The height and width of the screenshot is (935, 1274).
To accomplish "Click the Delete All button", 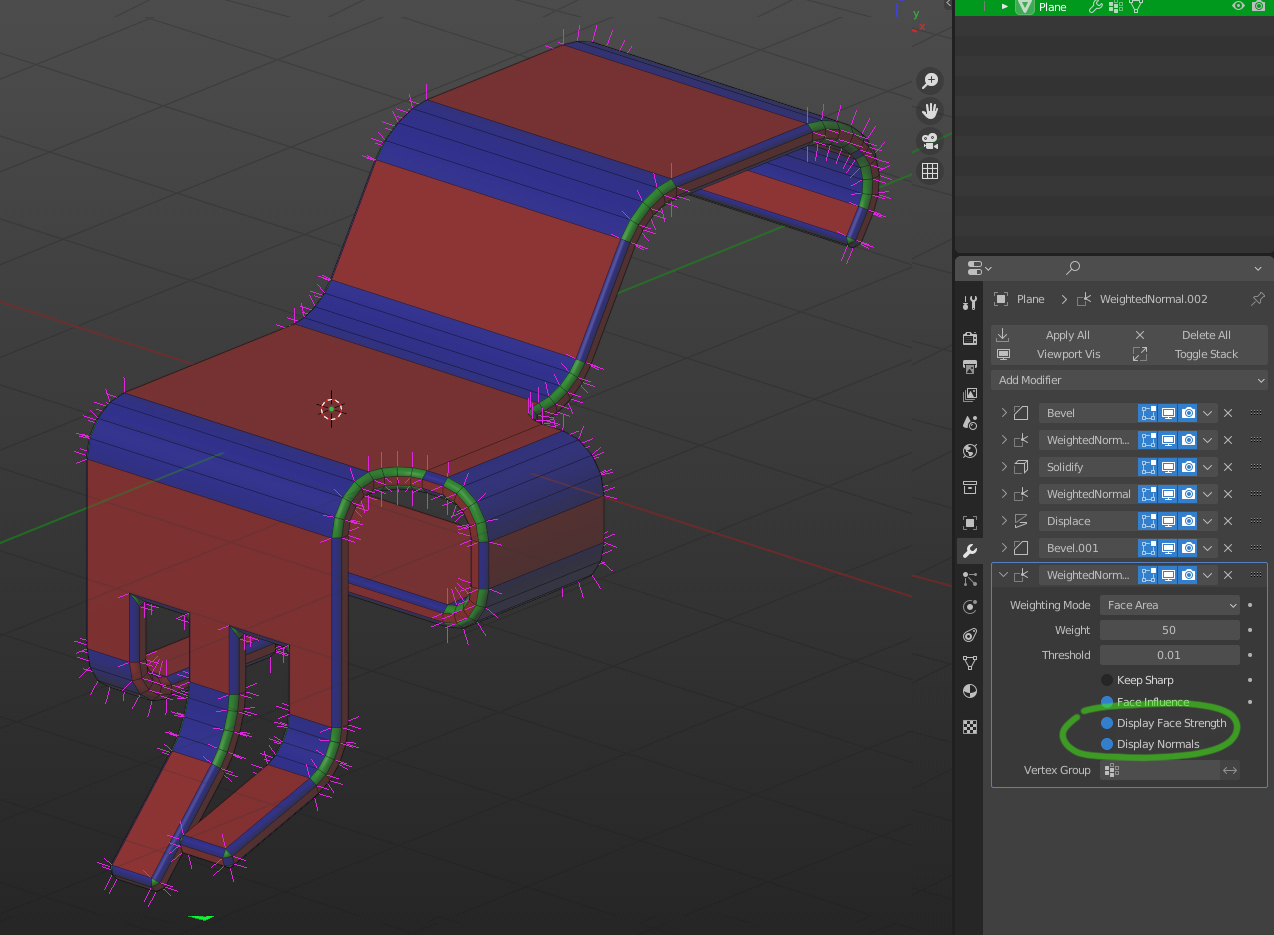I will click(x=1199, y=335).
